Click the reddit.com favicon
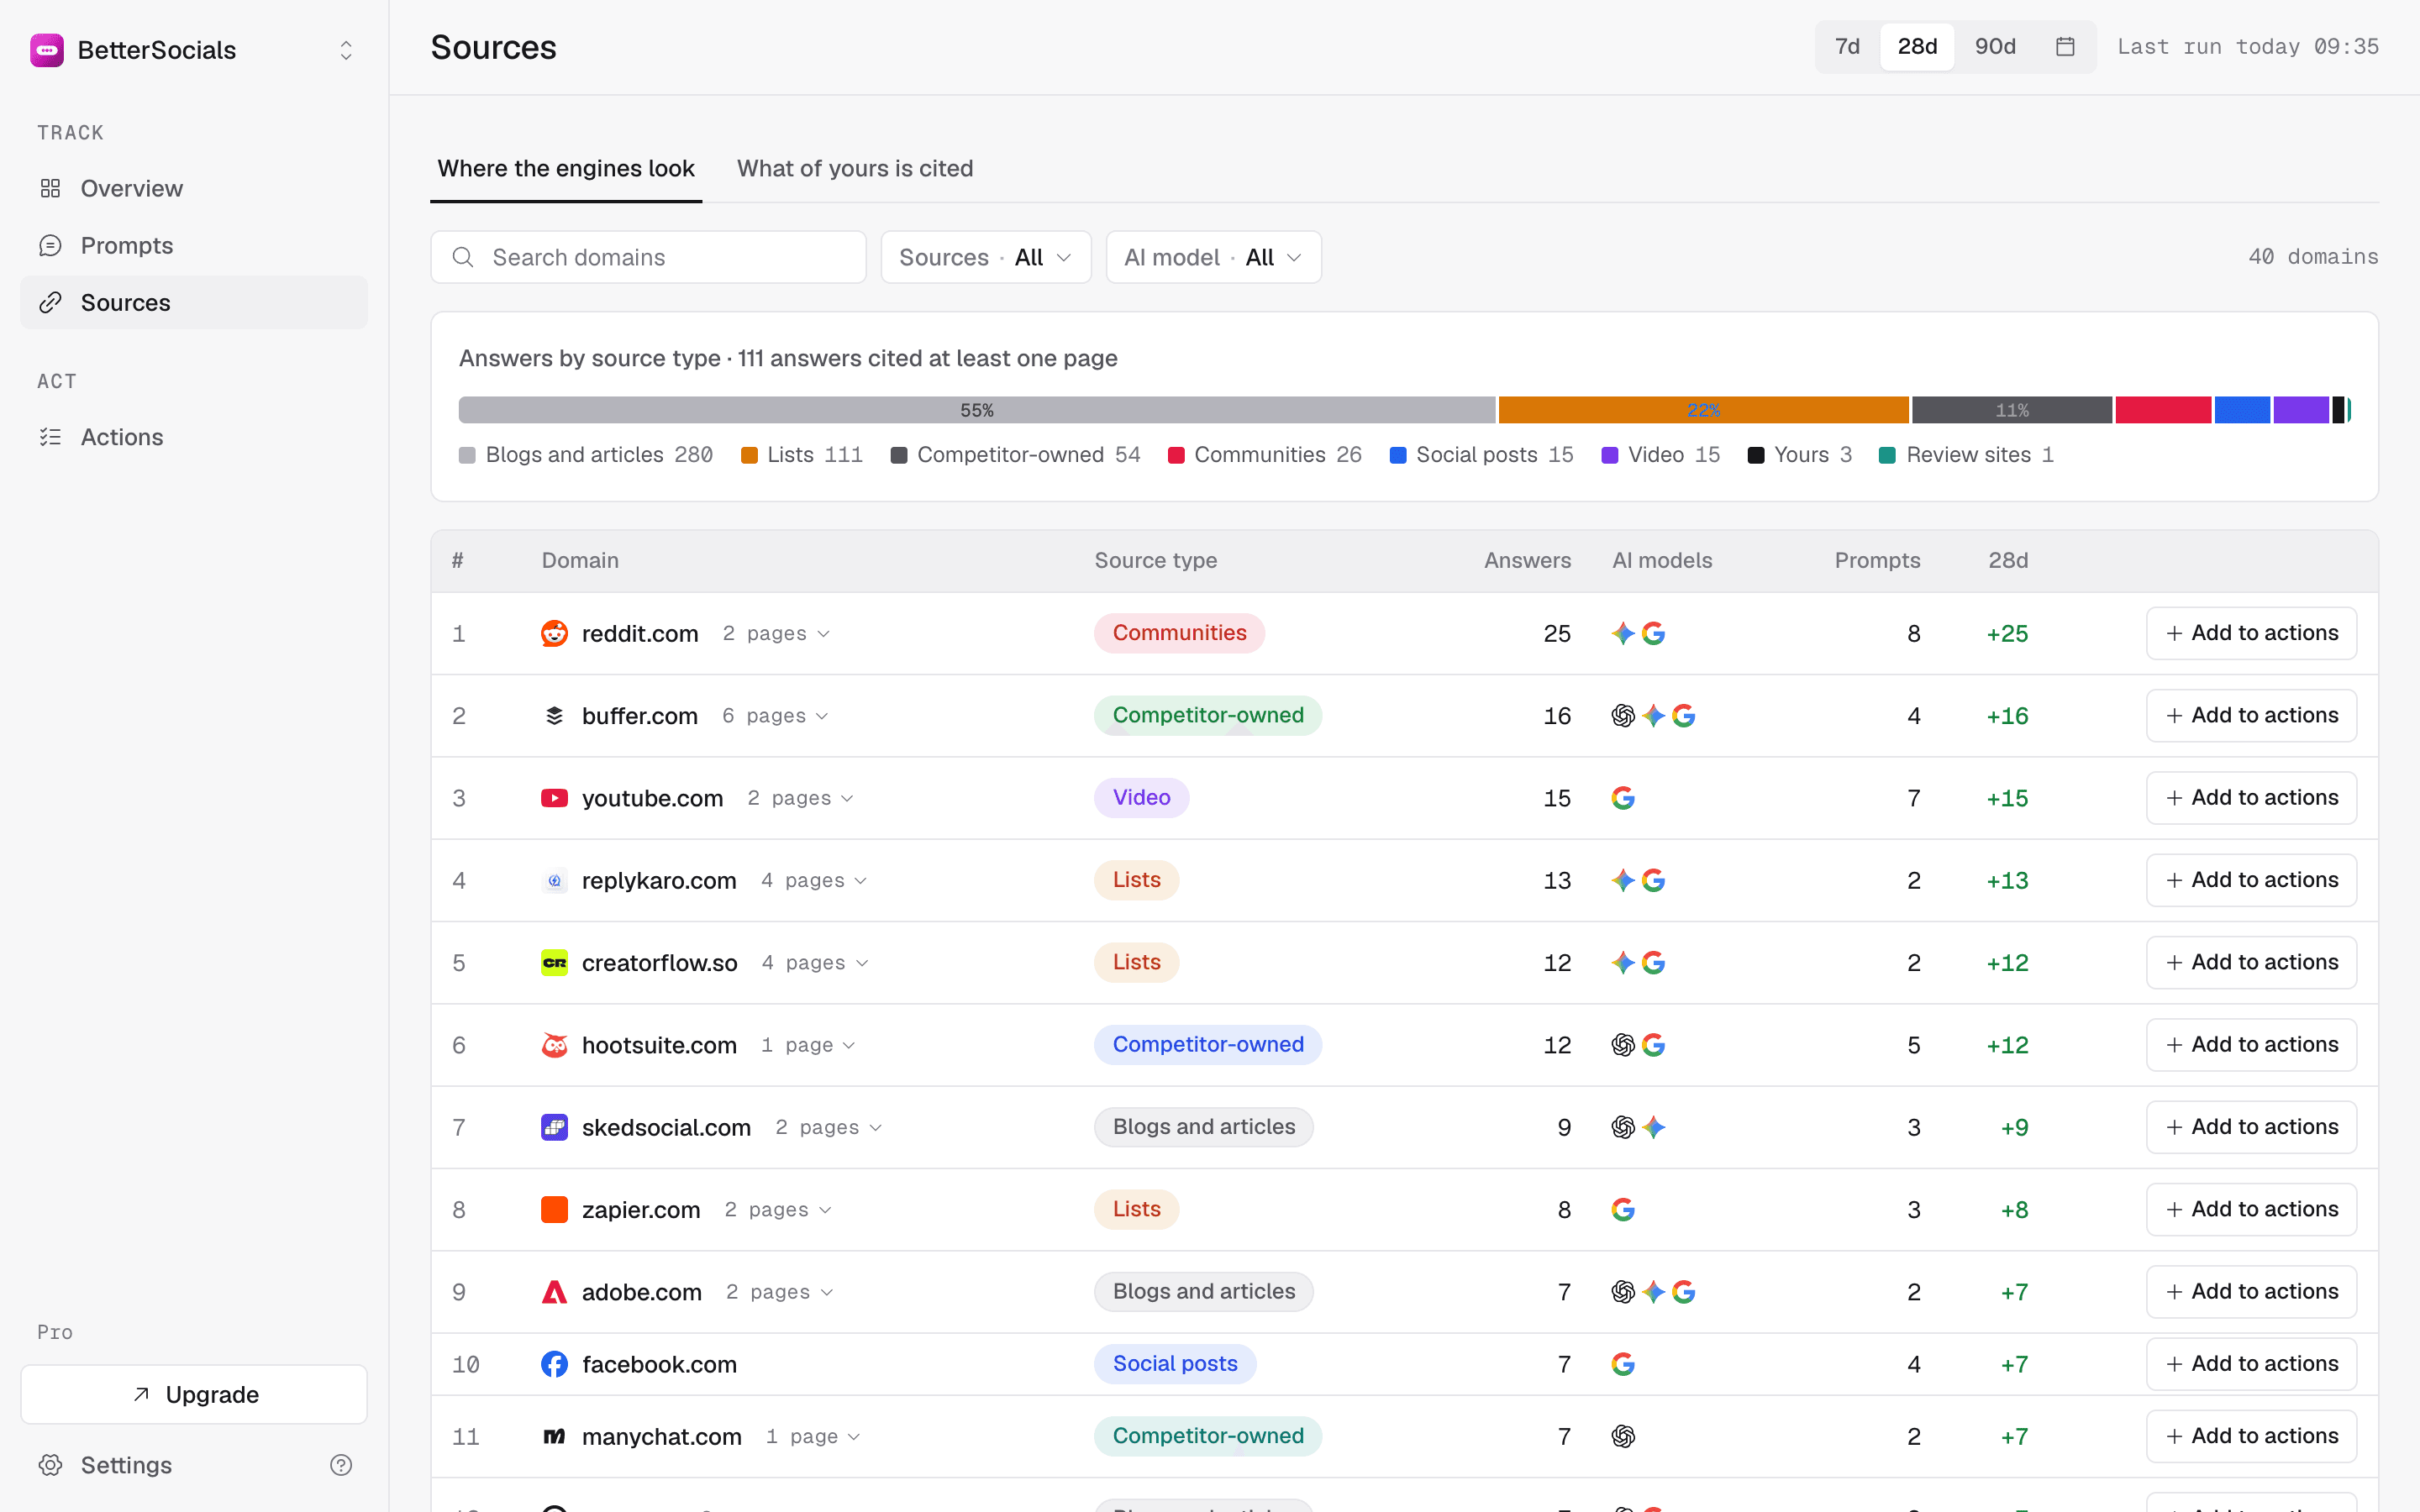2420x1512 pixels. tap(554, 634)
